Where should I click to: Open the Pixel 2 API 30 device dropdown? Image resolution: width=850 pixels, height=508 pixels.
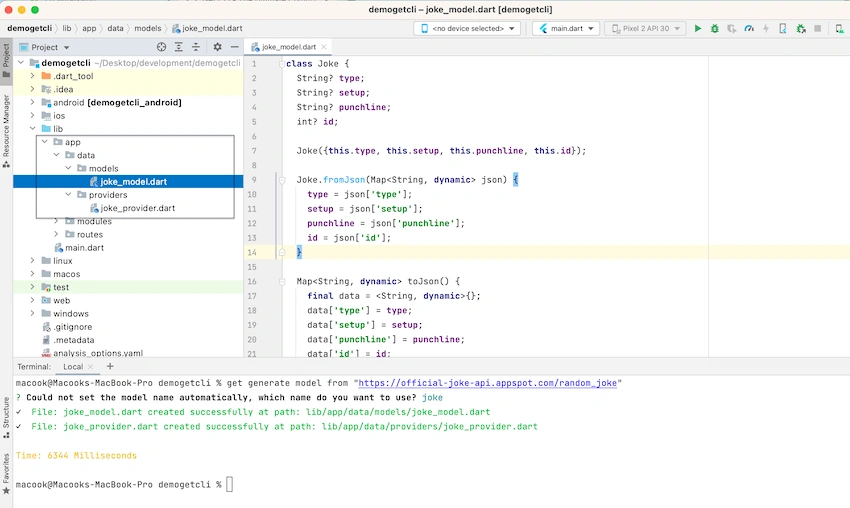point(645,28)
